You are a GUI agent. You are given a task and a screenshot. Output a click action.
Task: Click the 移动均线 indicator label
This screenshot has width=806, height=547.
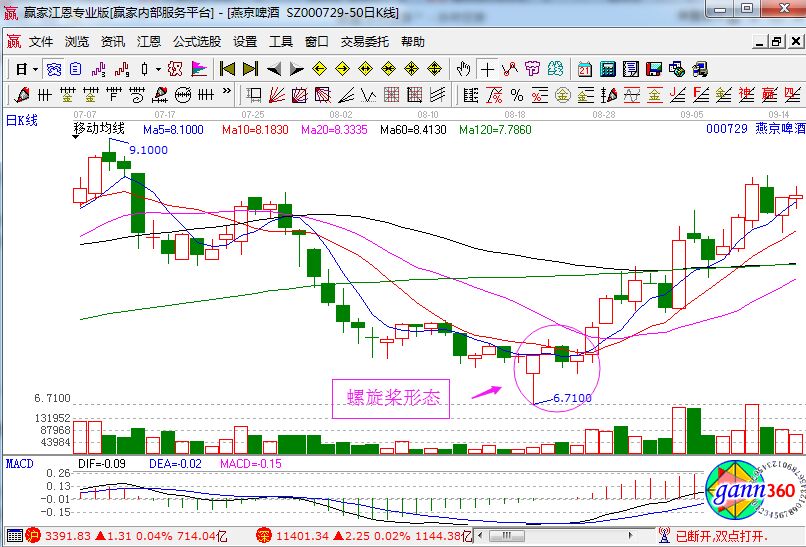pos(99,129)
